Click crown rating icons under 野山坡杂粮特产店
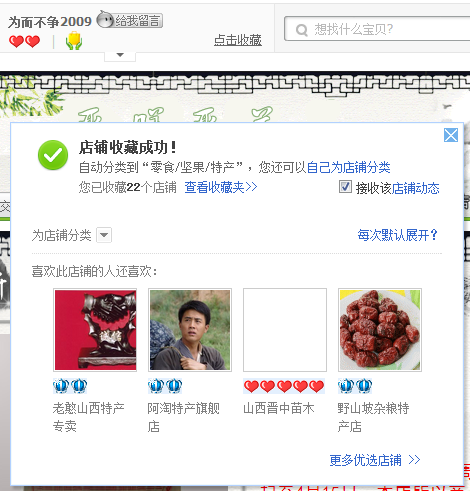Image resolution: width=470 pixels, height=491 pixels. [355, 386]
